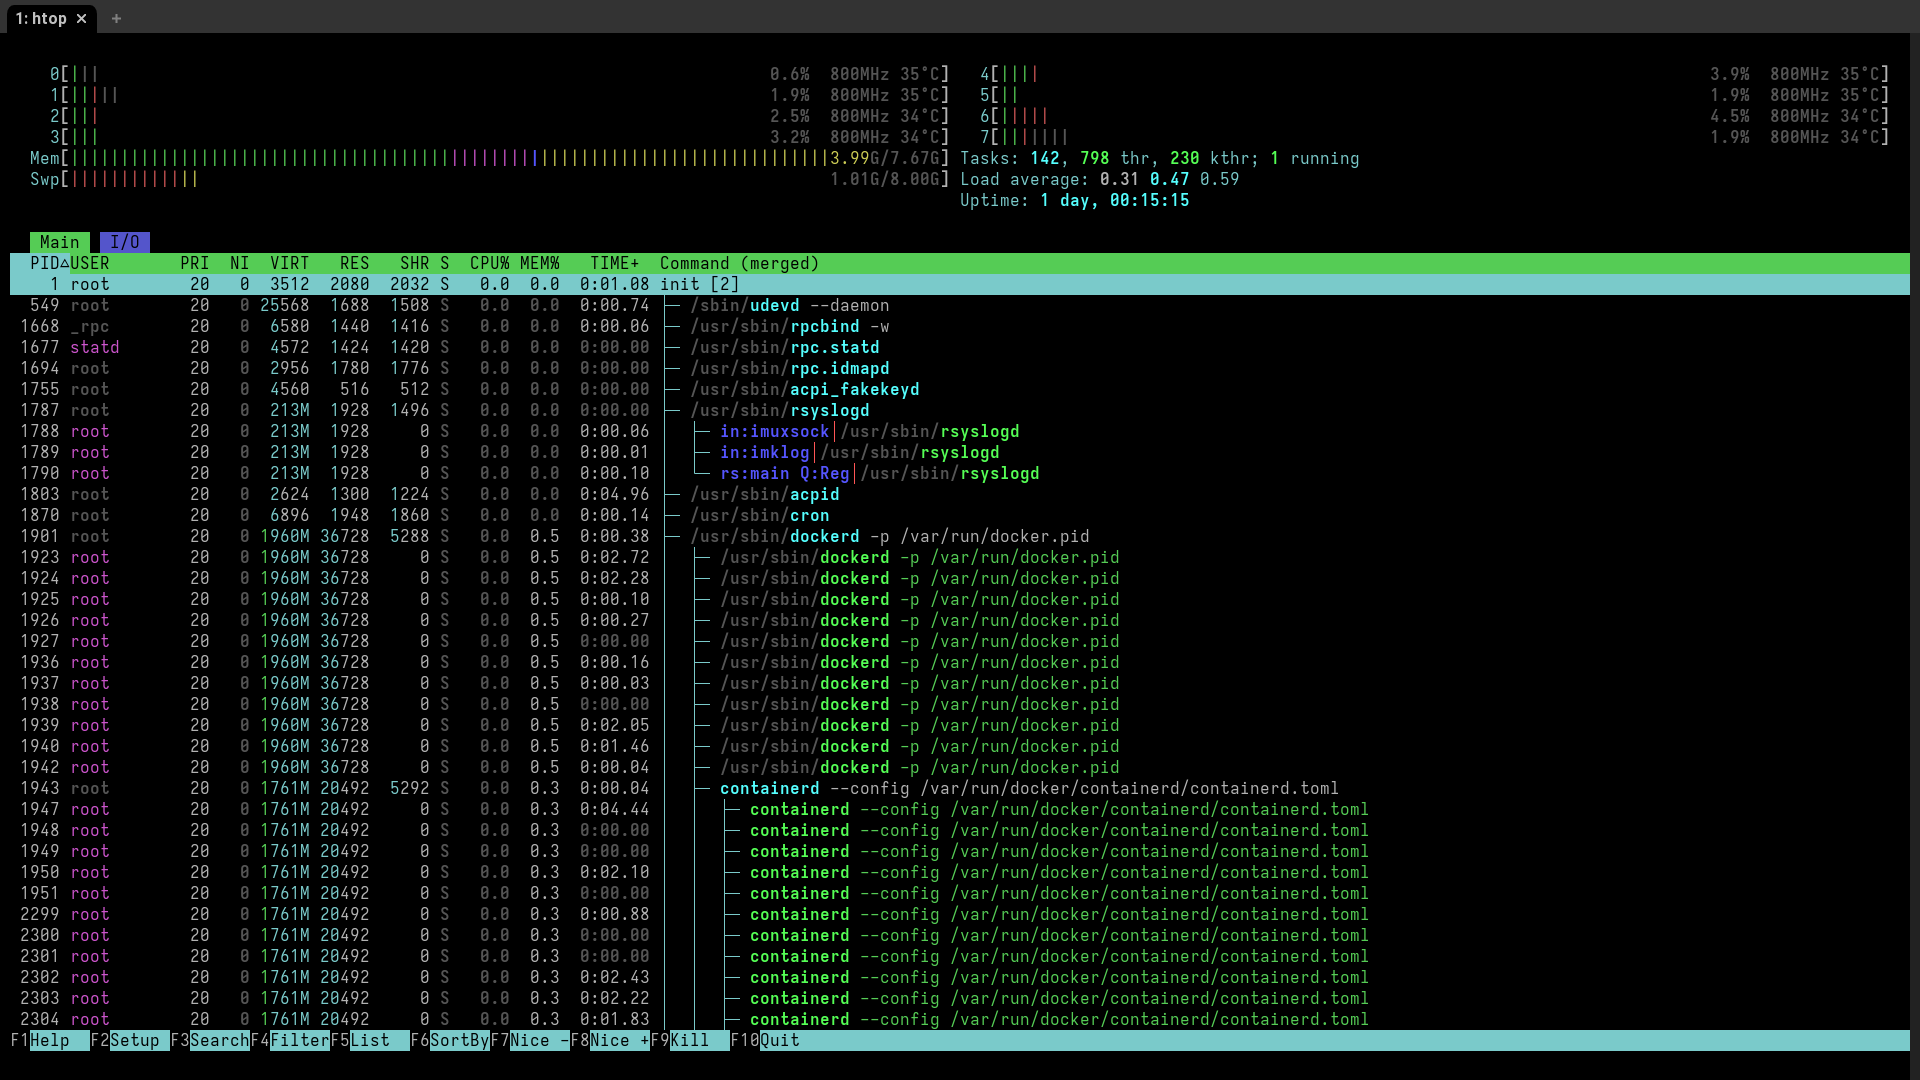The image size is (1920, 1080).
Task: Sort by TIME+ column header
Action: pyautogui.click(x=614, y=263)
